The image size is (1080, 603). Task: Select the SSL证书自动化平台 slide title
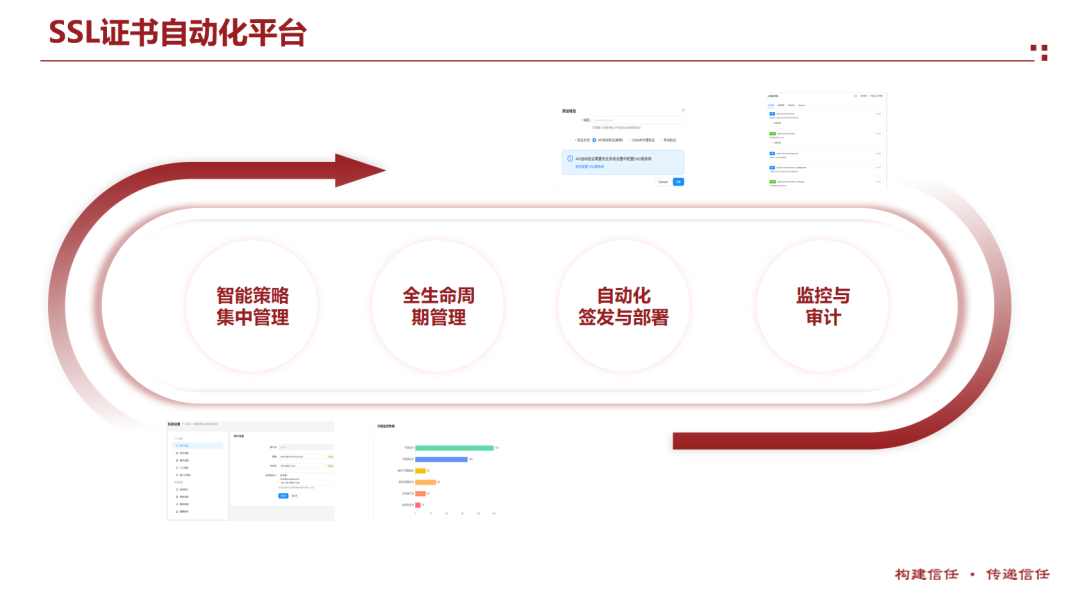177,32
